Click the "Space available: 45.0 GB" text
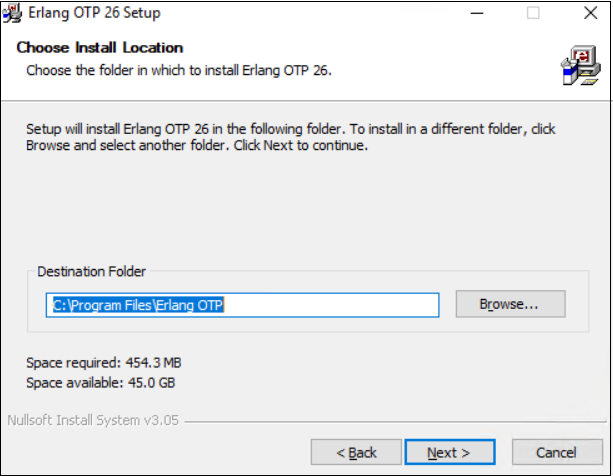 (x=102, y=382)
